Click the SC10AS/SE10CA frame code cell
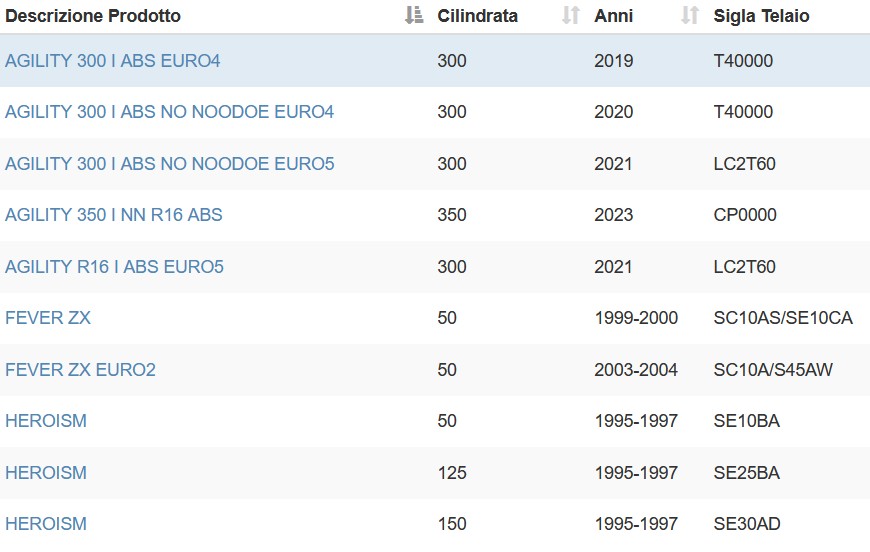Viewport: 870px width, 552px height. coord(783,318)
